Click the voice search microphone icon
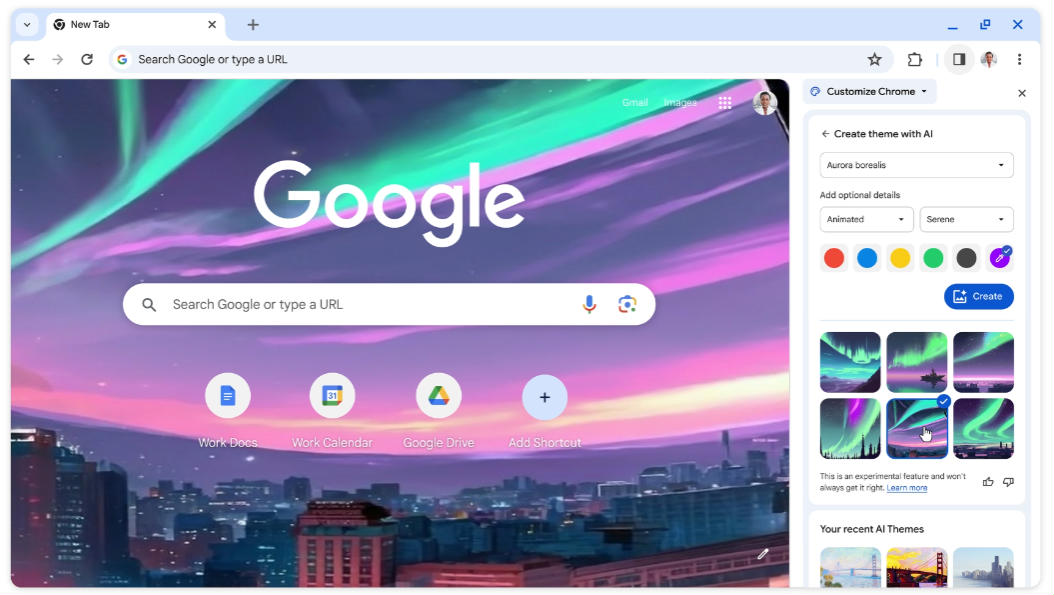Image resolution: width=1054 pixels, height=595 pixels. [x=589, y=305]
